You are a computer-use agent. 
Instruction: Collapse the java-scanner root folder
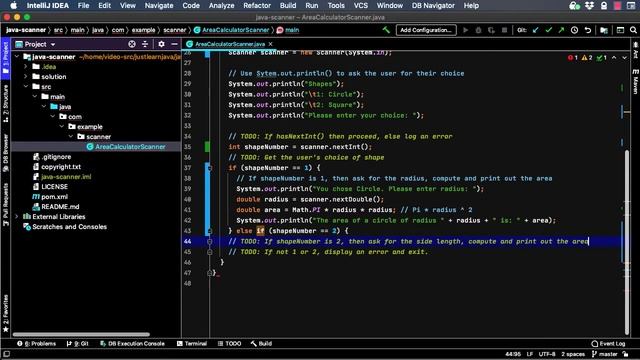pyautogui.click(x=17, y=57)
